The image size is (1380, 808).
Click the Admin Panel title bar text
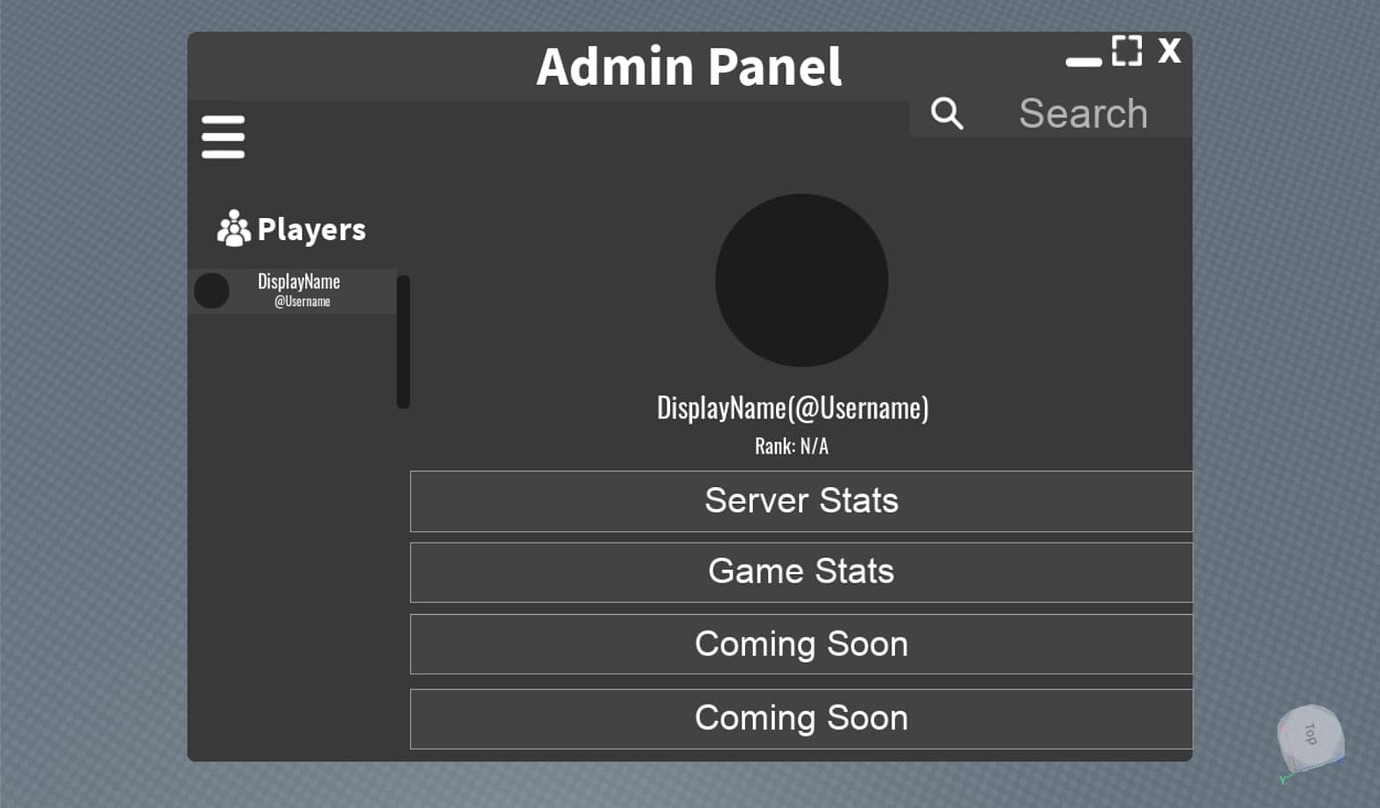pyautogui.click(x=689, y=66)
